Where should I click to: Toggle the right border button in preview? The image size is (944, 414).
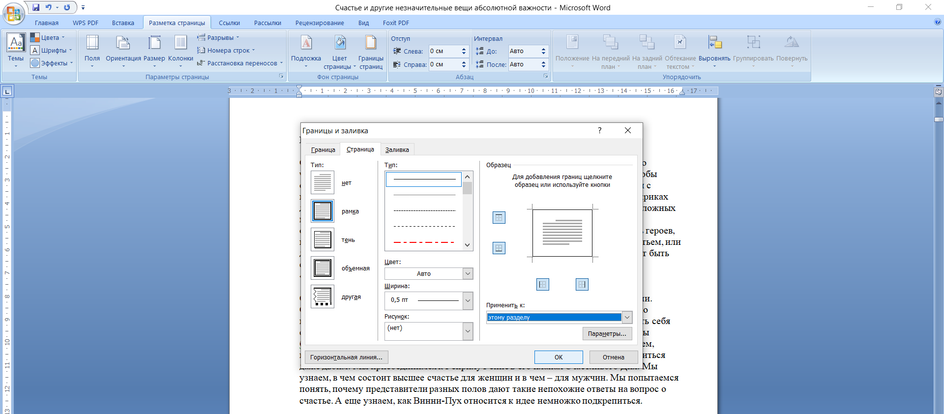(582, 284)
